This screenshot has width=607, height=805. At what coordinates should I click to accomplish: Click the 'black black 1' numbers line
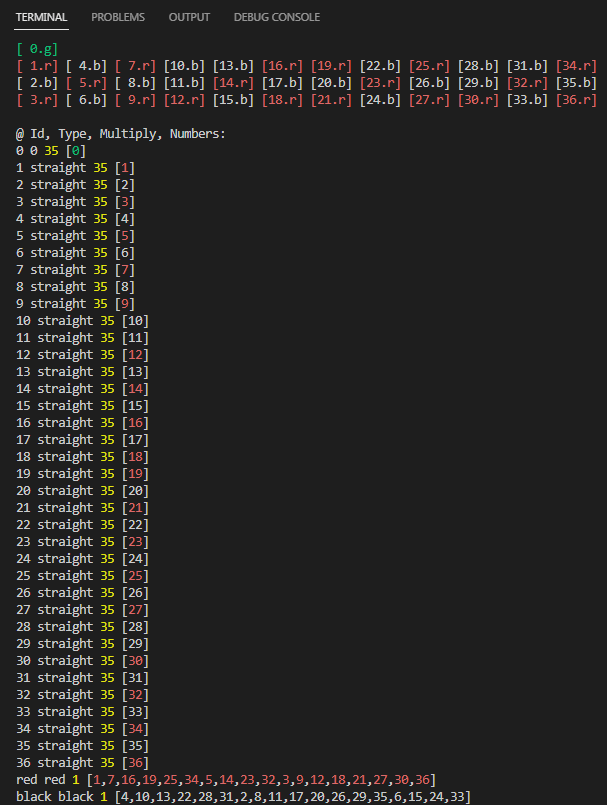pos(243,796)
